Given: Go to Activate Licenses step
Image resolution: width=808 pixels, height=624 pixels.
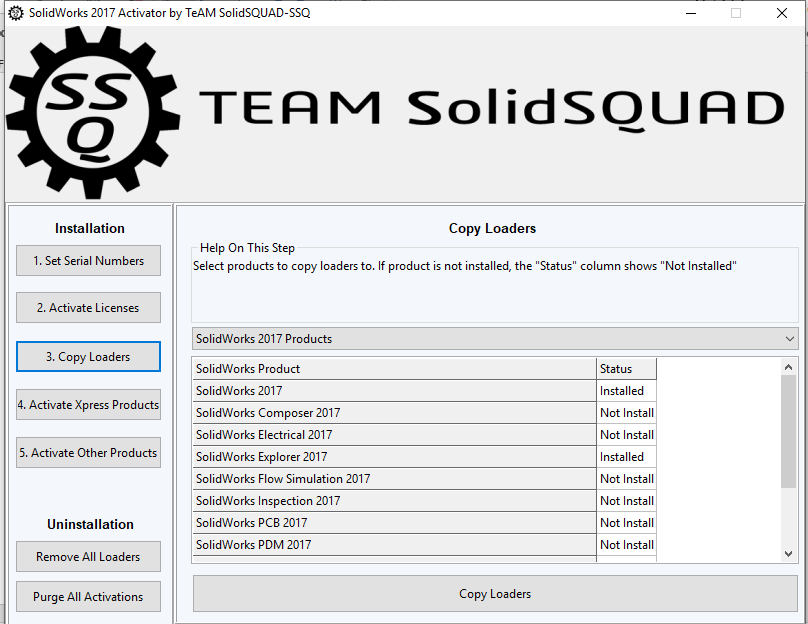Looking at the screenshot, I should (88, 308).
